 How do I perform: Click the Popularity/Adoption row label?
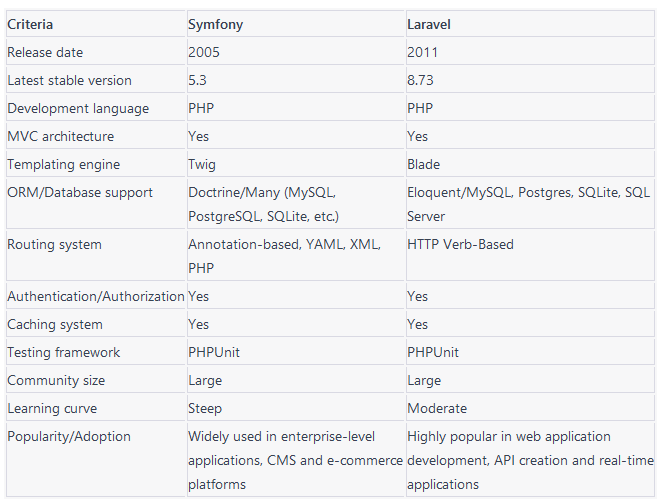click(96, 460)
